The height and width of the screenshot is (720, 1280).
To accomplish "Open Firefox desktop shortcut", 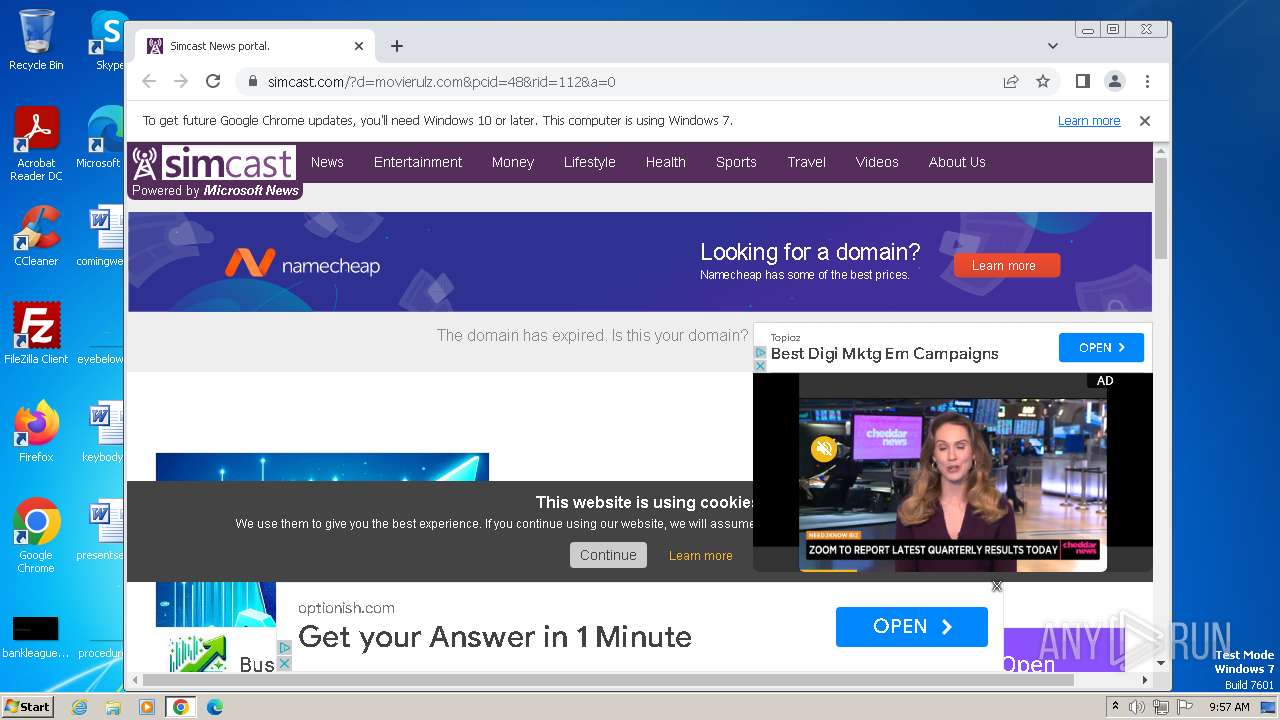I will click(x=36, y=432).
